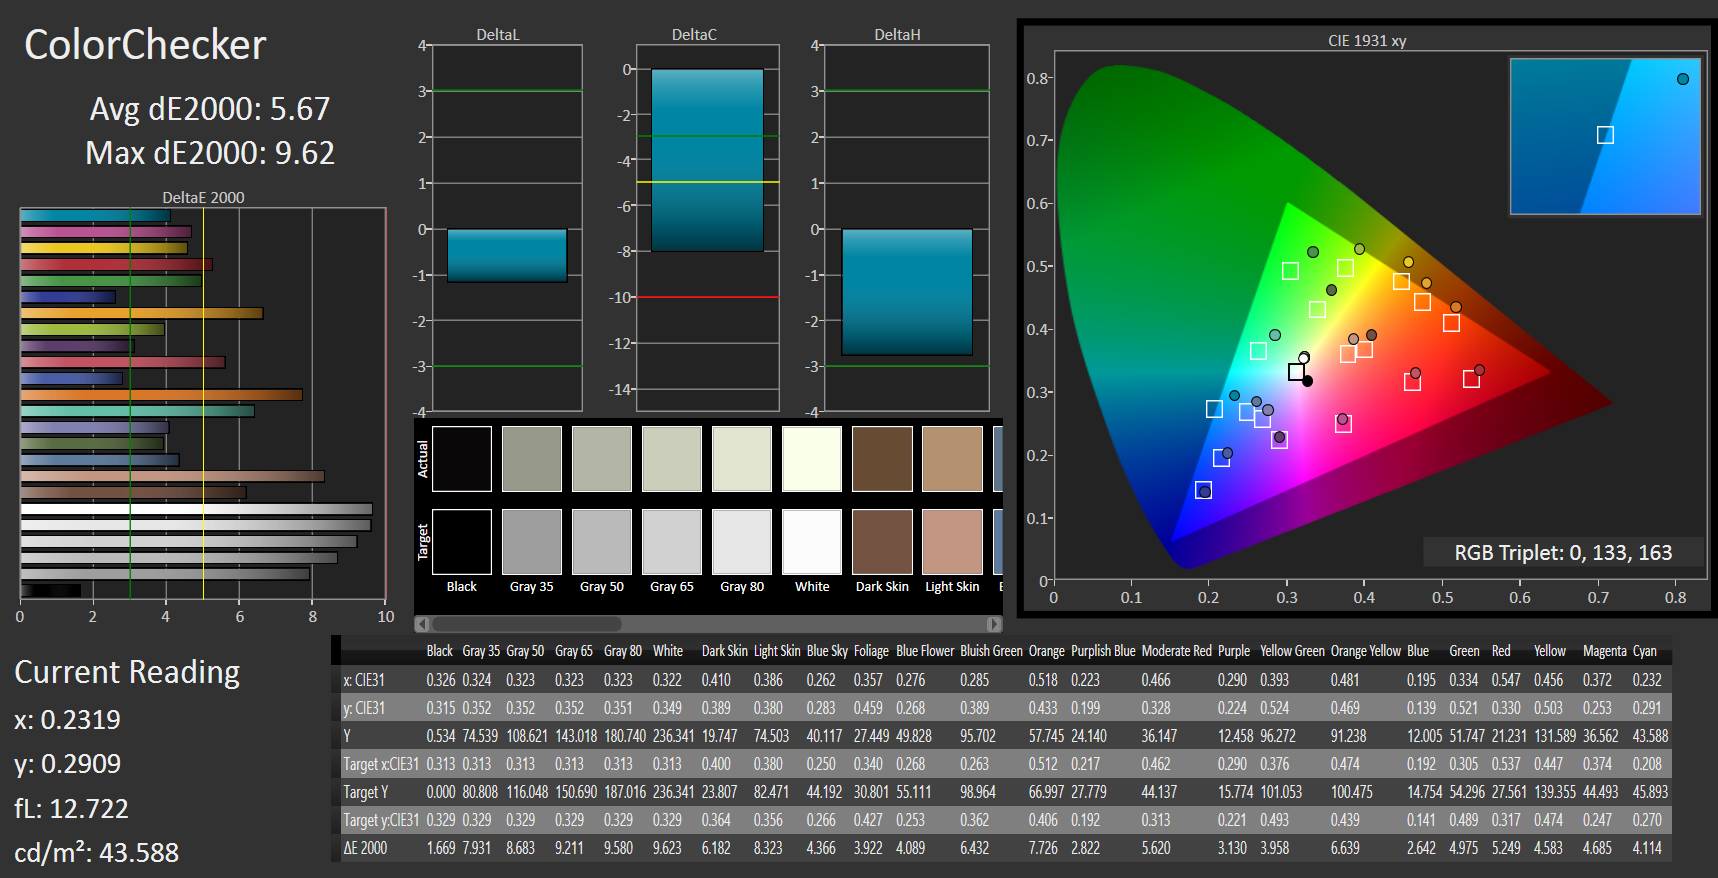The width and height of the screenshot is (1718, 878).
Task: Select the Purplish Blue column header
Action: (1103, 651)
